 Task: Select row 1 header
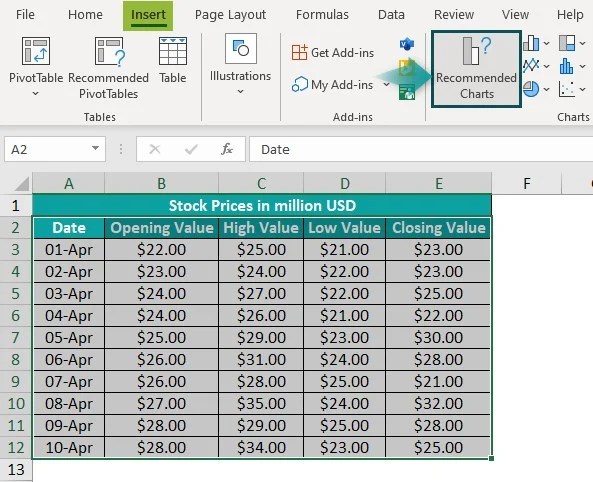[x=16, y=205]
